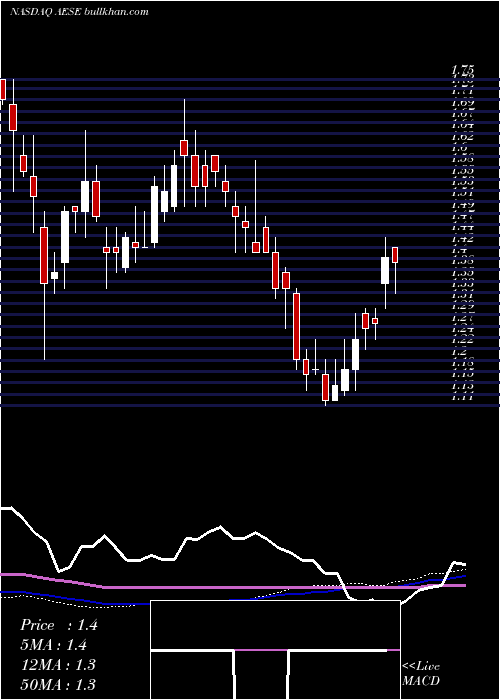Image resolution: width=500 pixels, height=700 pixels.
Task: Select the '5MA : 1.4' value
Action: point(54,645)
